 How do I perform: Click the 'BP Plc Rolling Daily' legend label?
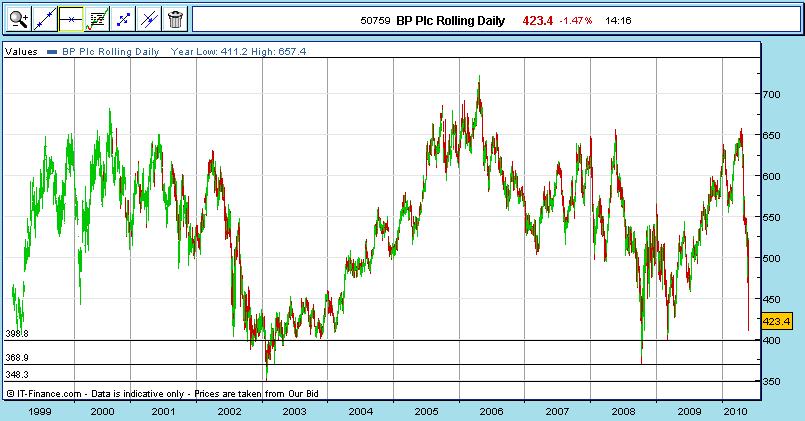pos(110,51)
